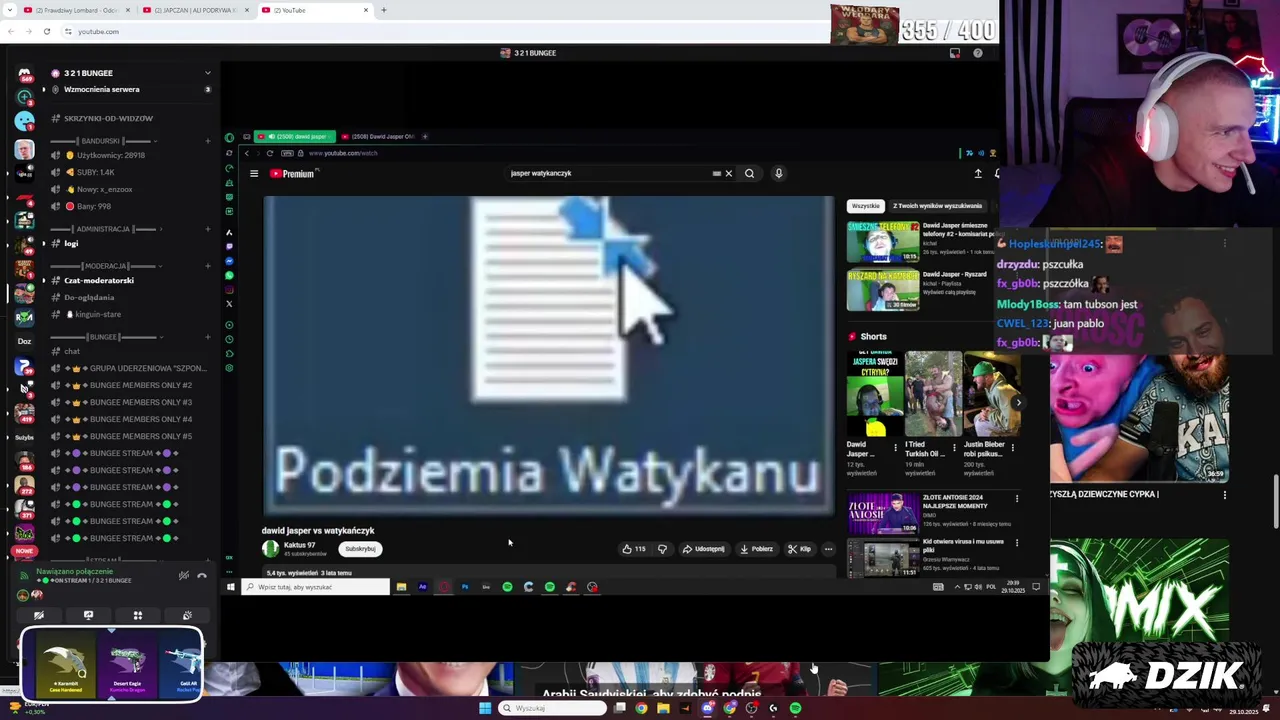The height and width of the screenshot is (720, 1280).
Task: Open the Kaktus 97 channel link
Action: [x=299, y=545]
